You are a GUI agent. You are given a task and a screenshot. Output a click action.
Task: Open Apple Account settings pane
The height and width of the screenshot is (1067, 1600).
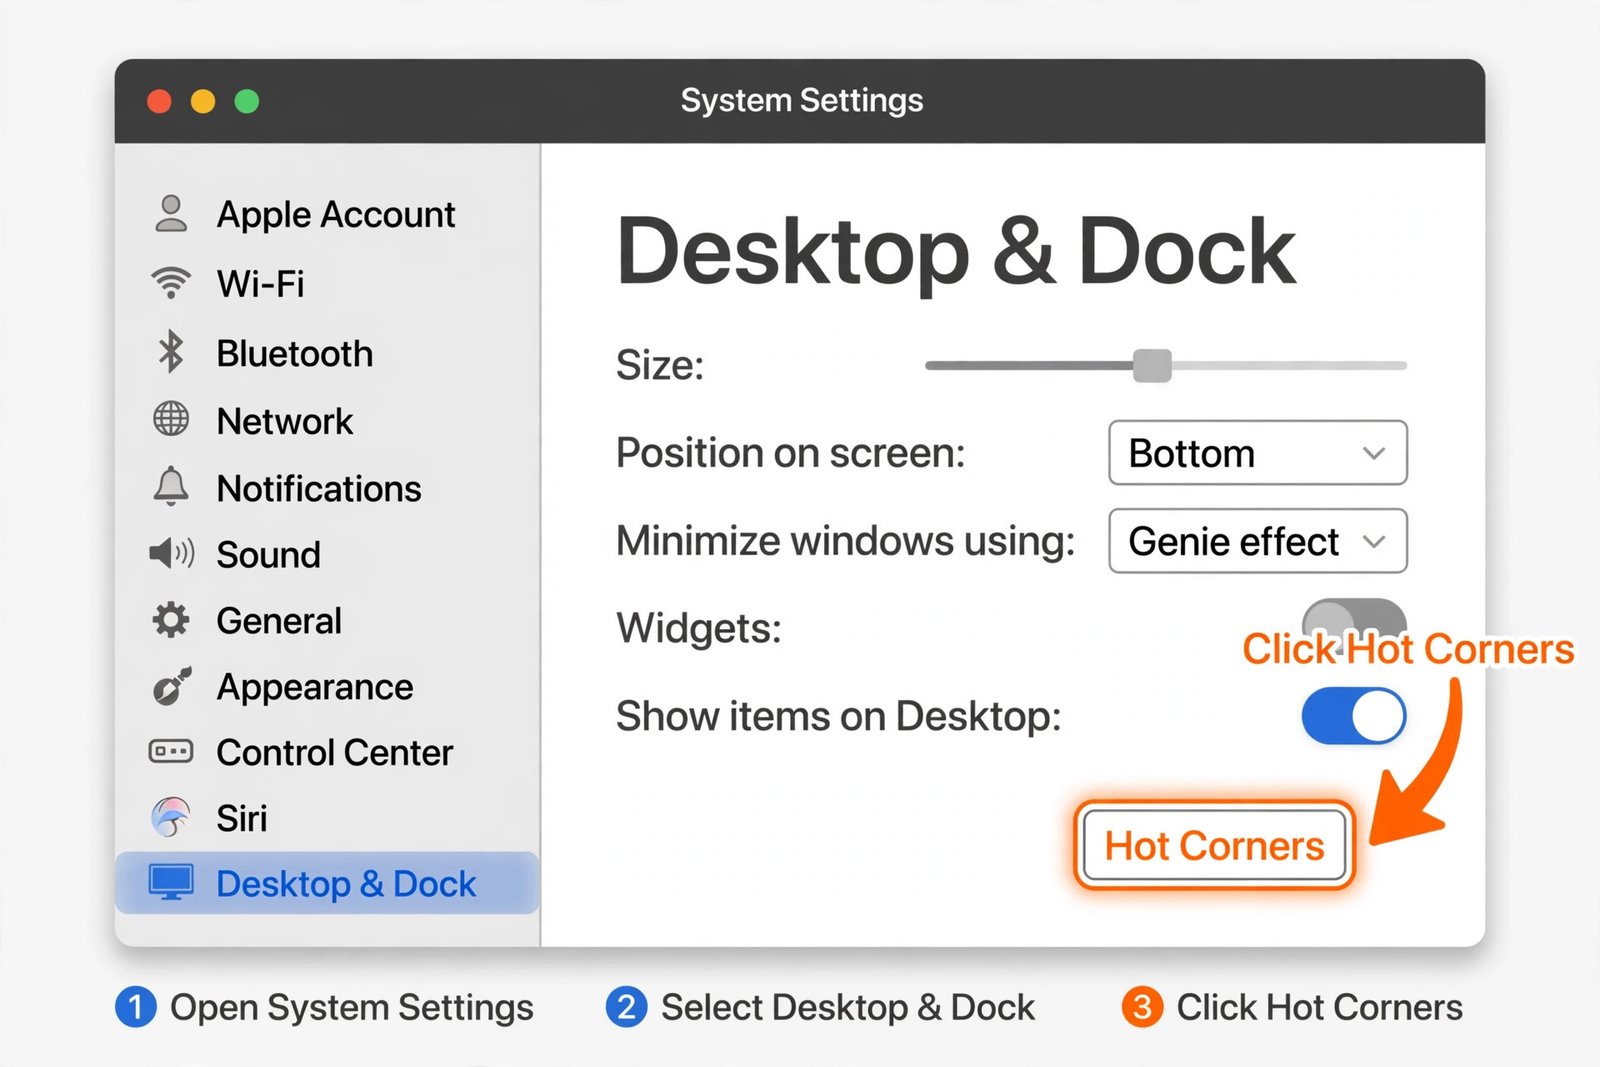327,214
